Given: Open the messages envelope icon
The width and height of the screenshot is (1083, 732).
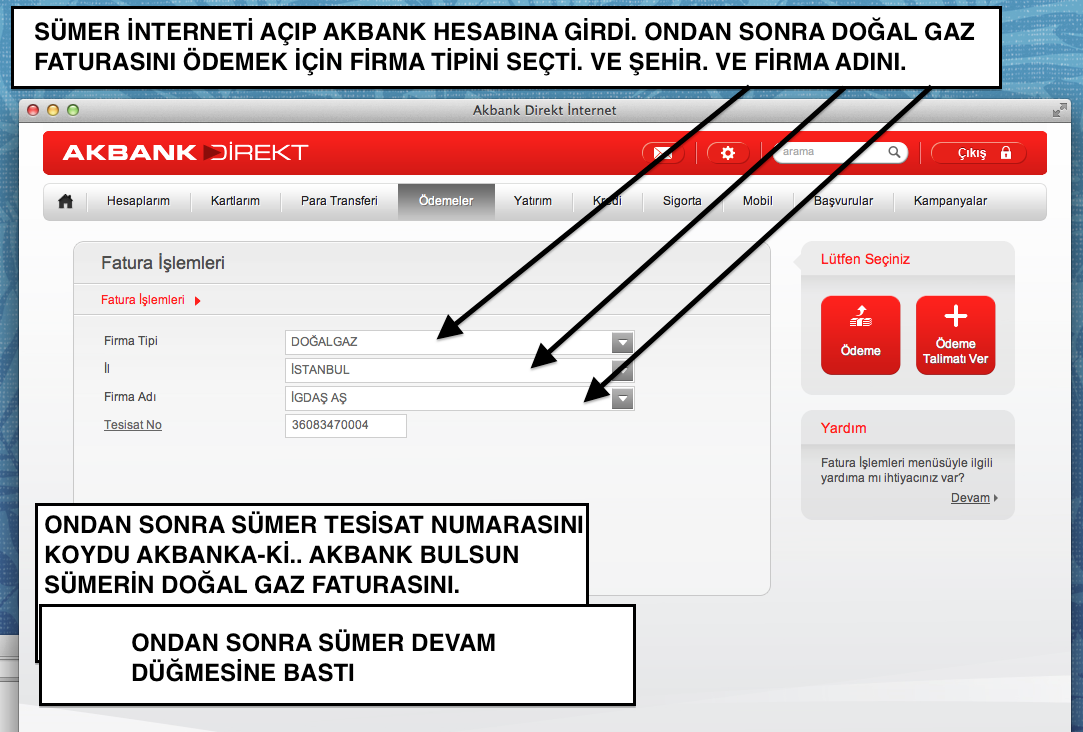Looking at the screenshot, I should coord(663,153).
